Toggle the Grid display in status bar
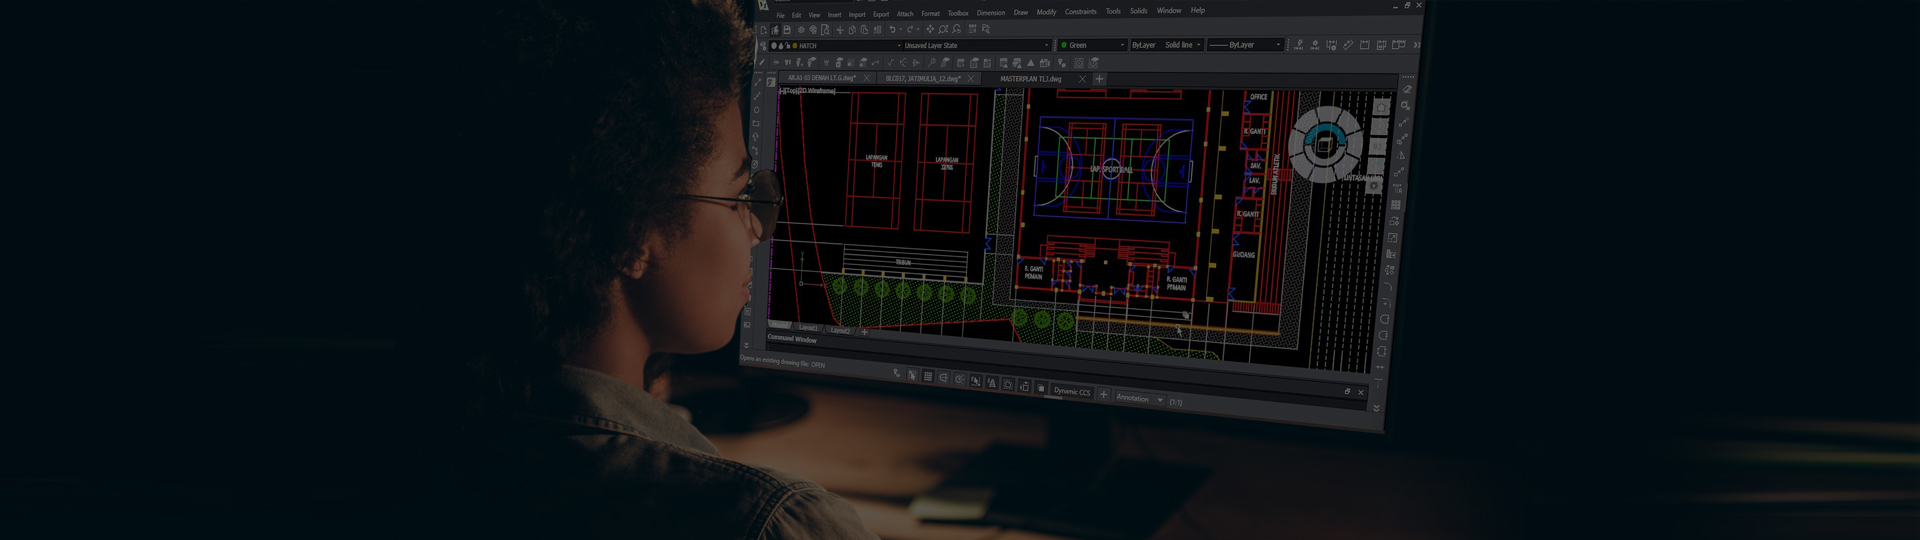This screenshot has width=1920, height=540. [x=928, y=377]
